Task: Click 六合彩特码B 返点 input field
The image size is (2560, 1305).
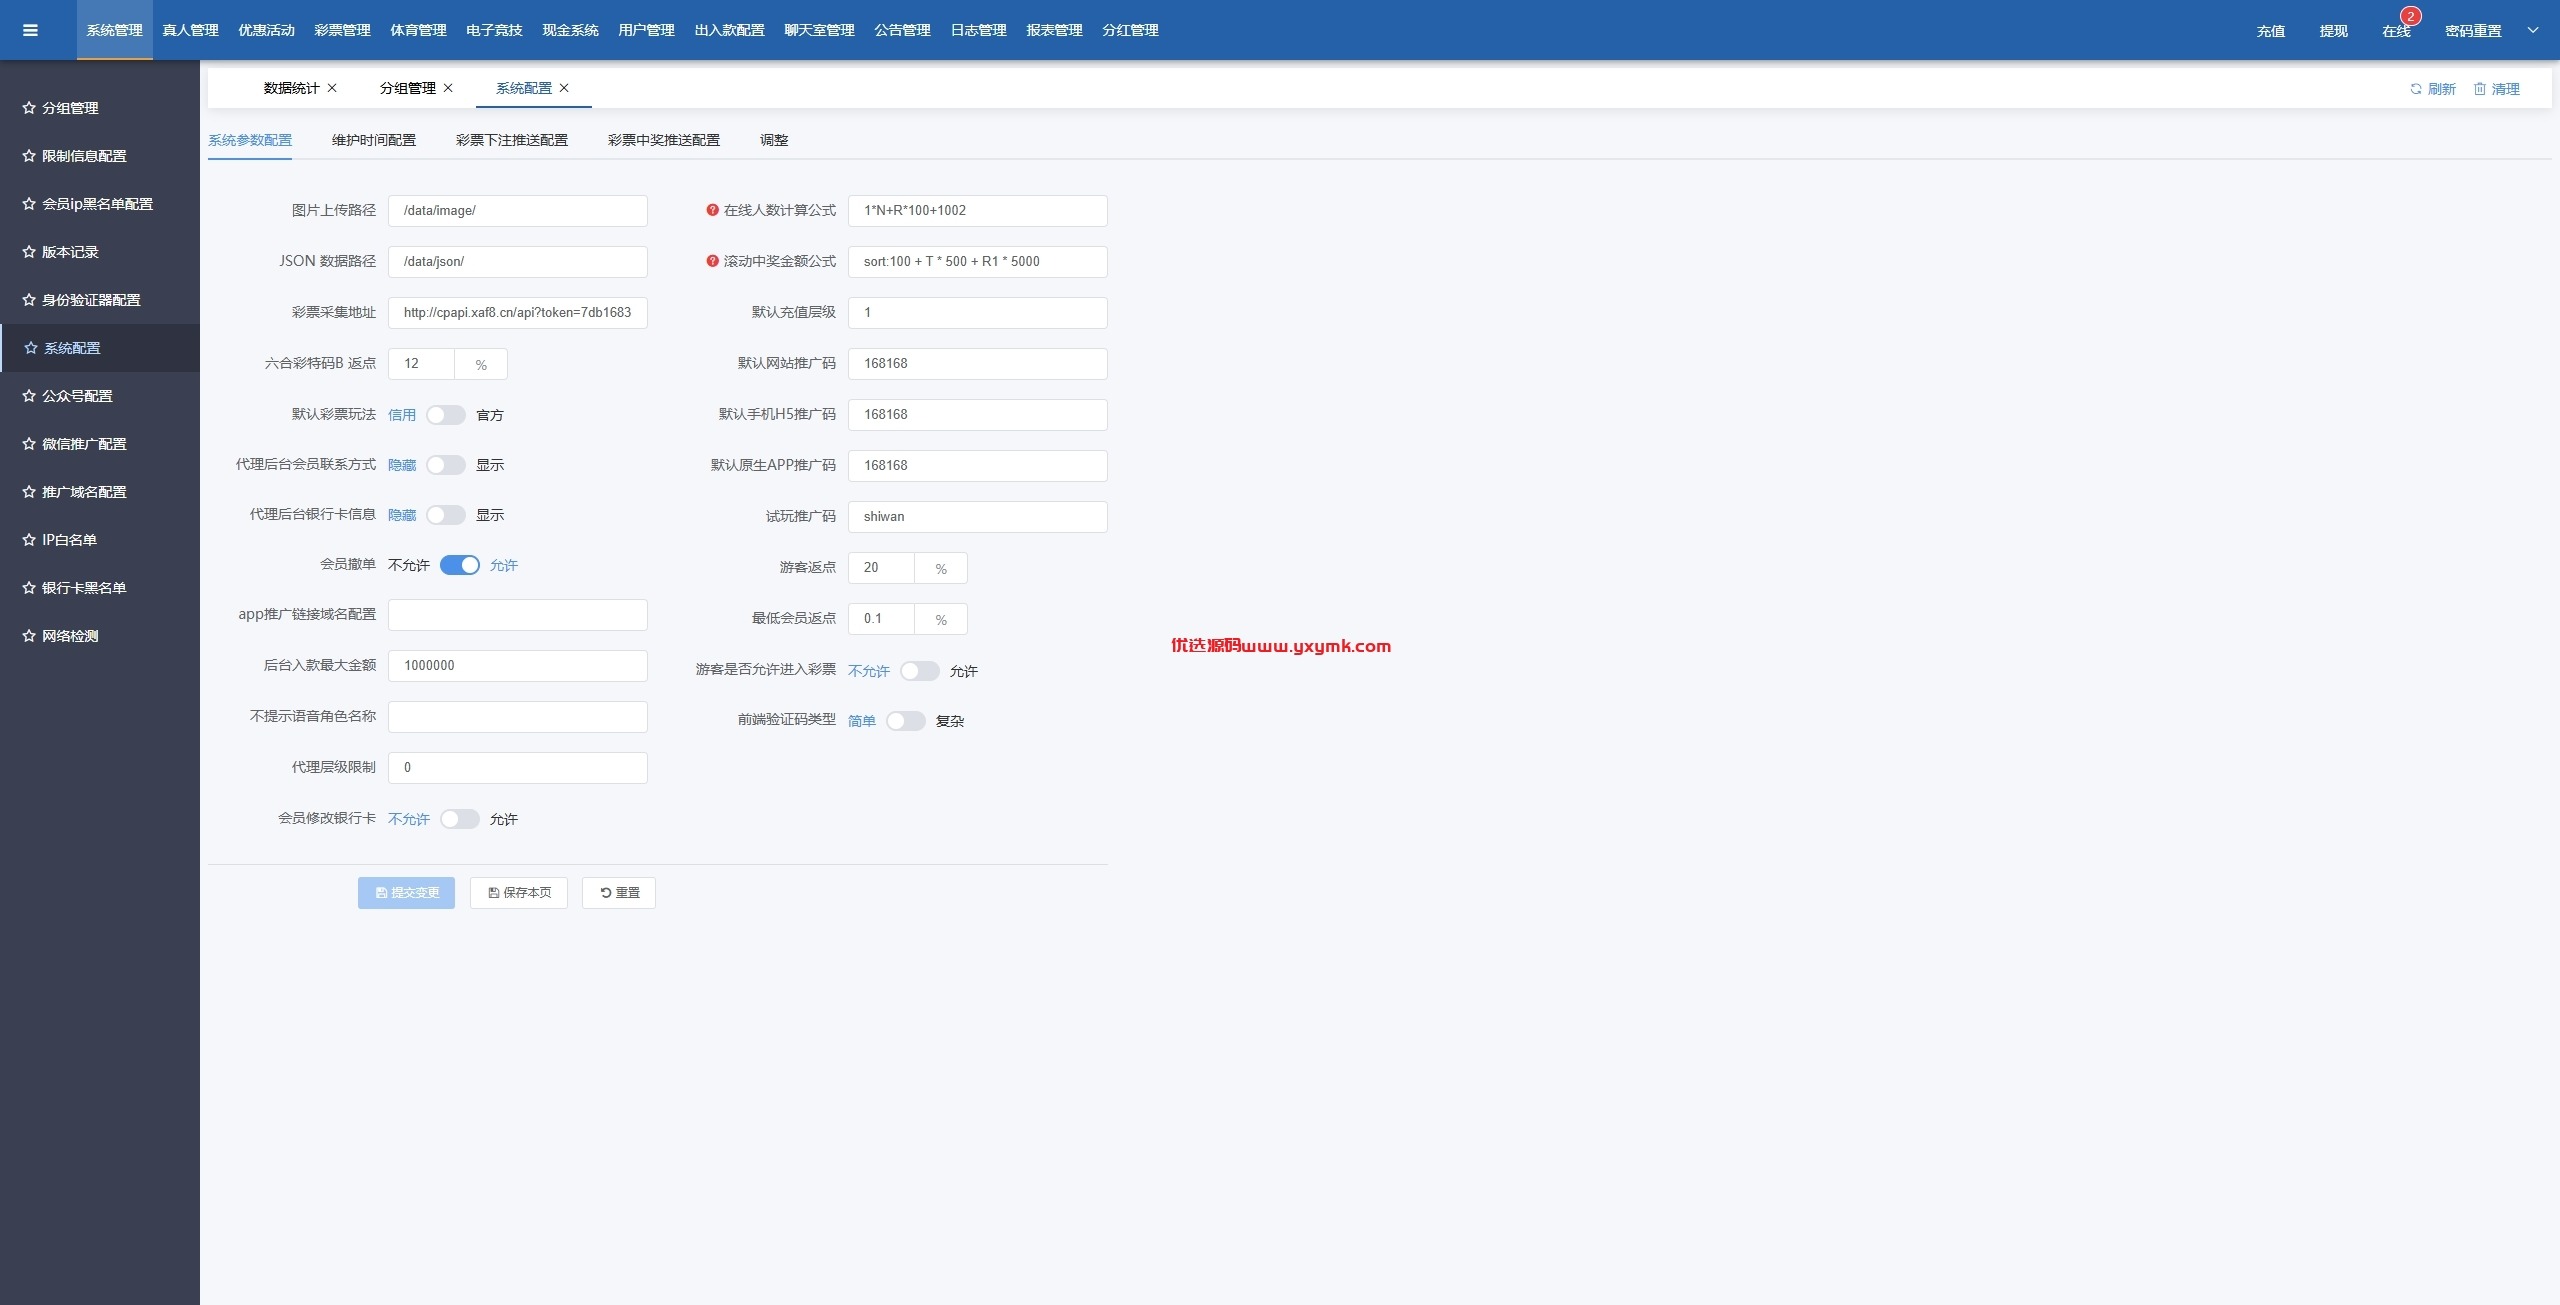Action: pos(421,364)
